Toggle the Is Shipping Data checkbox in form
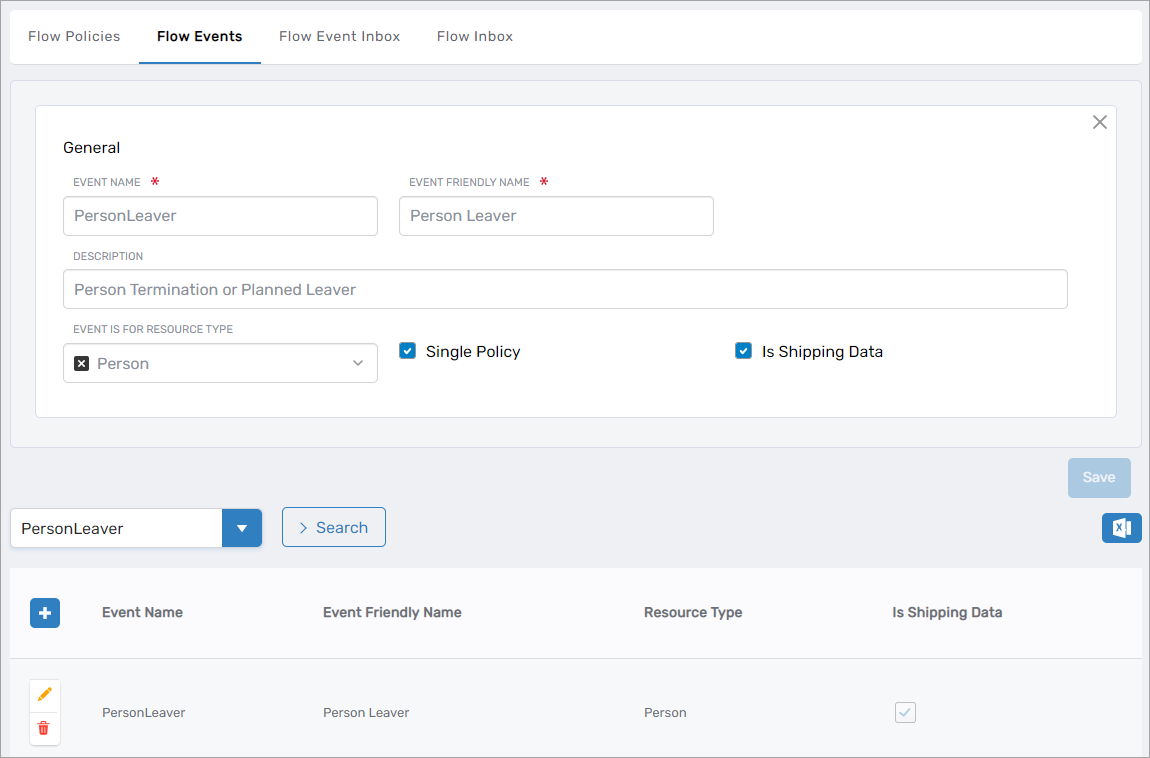This screenshot has height=758, width=1150. pyautogui.click(x=743, y=351)
